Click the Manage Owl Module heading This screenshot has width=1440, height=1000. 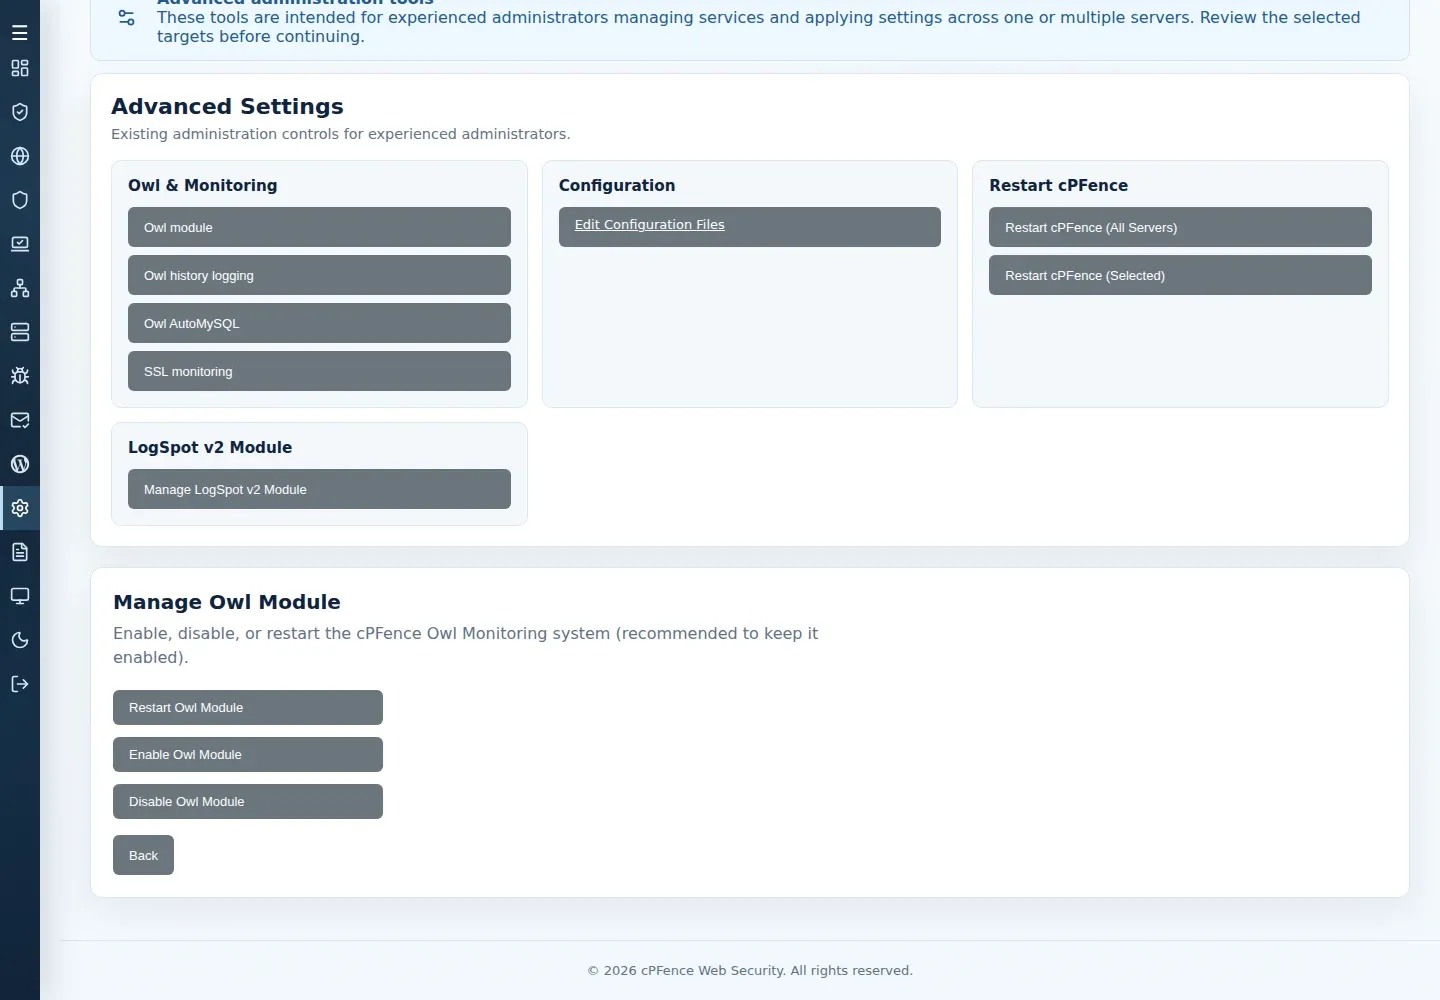click(x=227, y=602)
